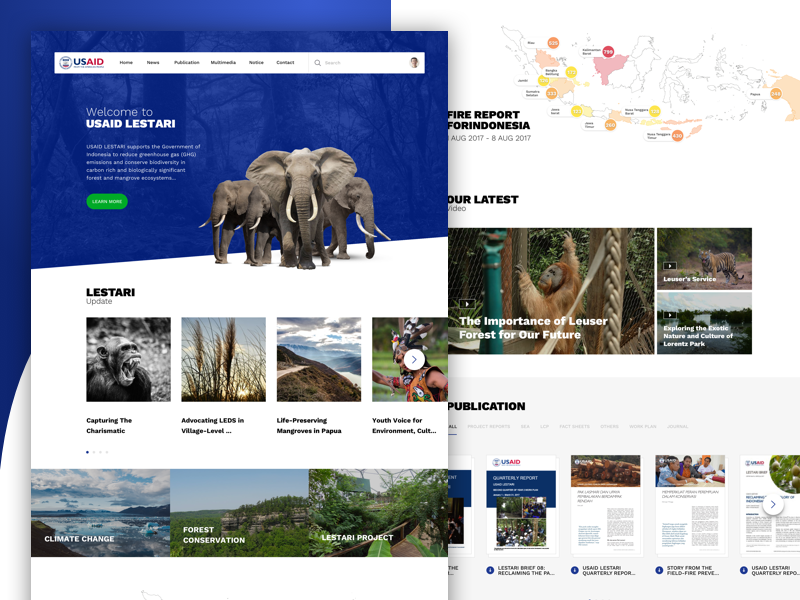
Task: Open the Publication menu item
Action: [187, 62]
